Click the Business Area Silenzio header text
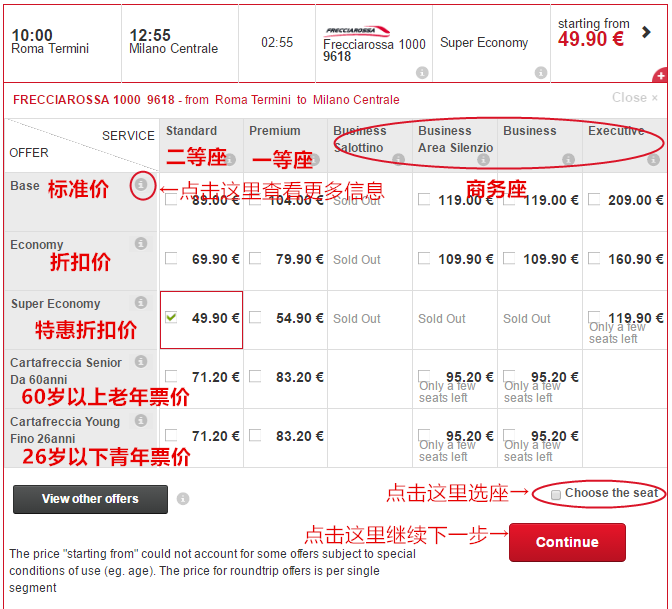This screenshot has width=672, height=609. click(456, 139)
